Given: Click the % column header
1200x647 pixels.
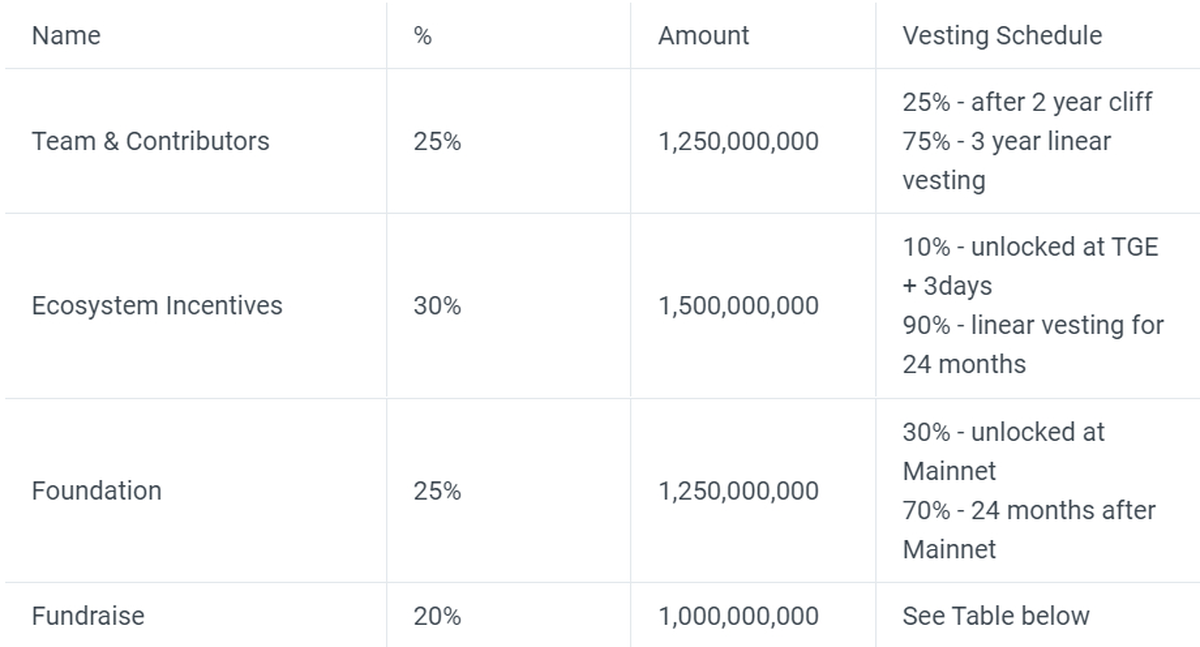Looking at the screenshot, I should (422, 36).
